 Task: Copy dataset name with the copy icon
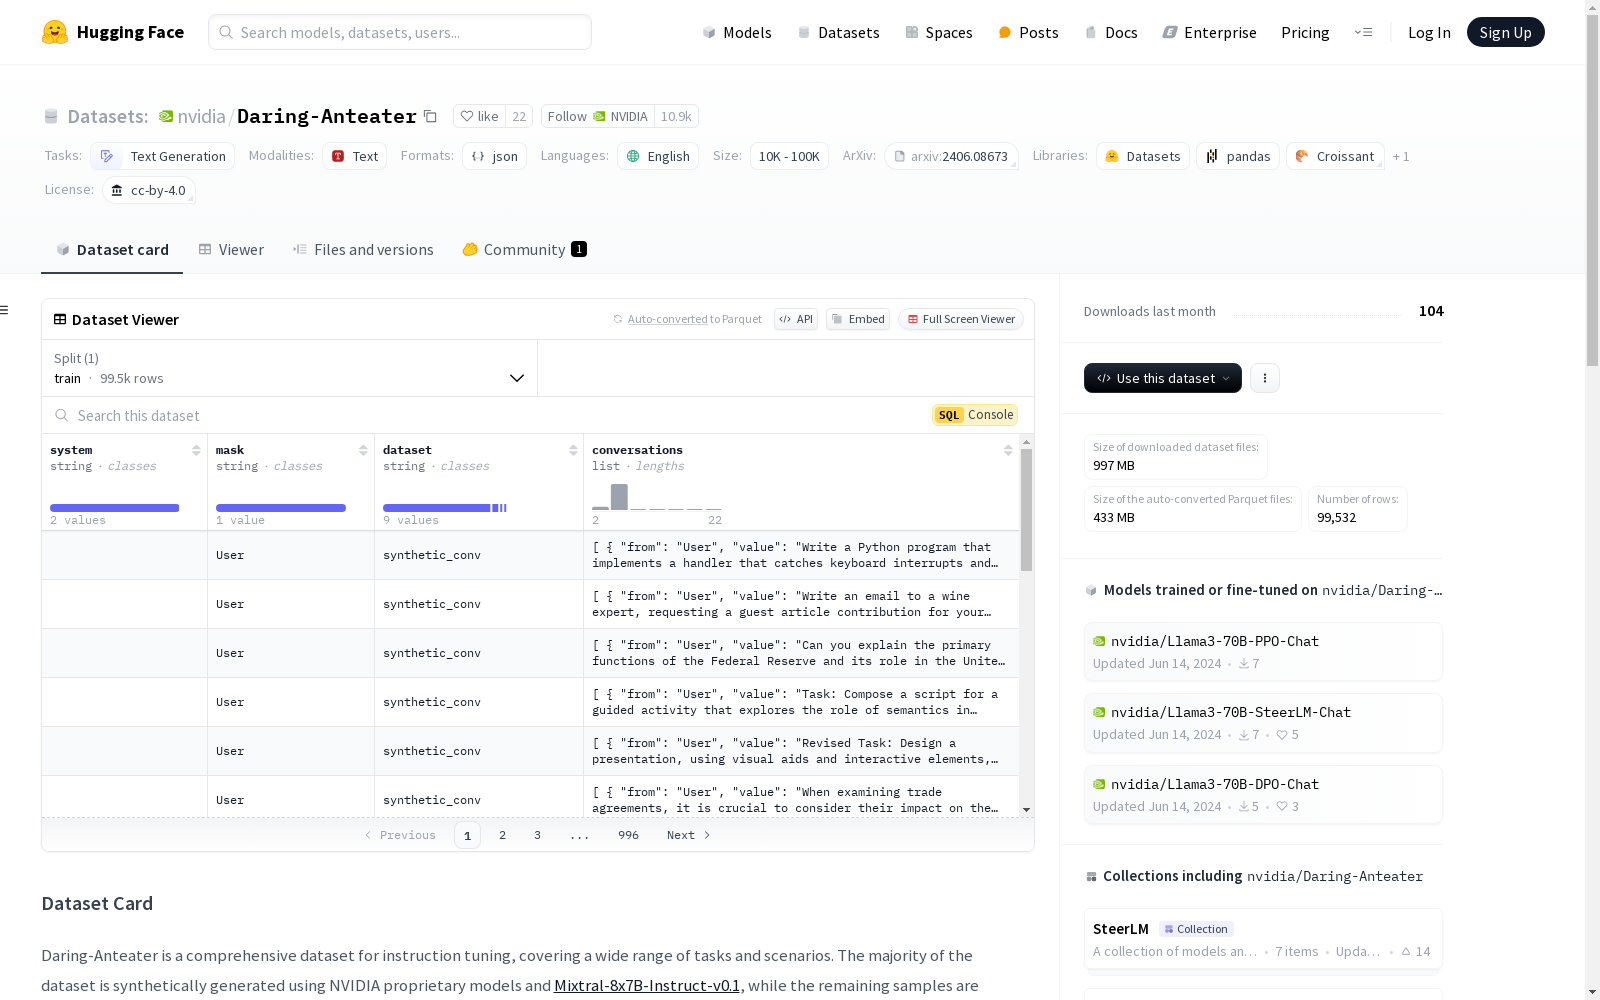[430, 116]
